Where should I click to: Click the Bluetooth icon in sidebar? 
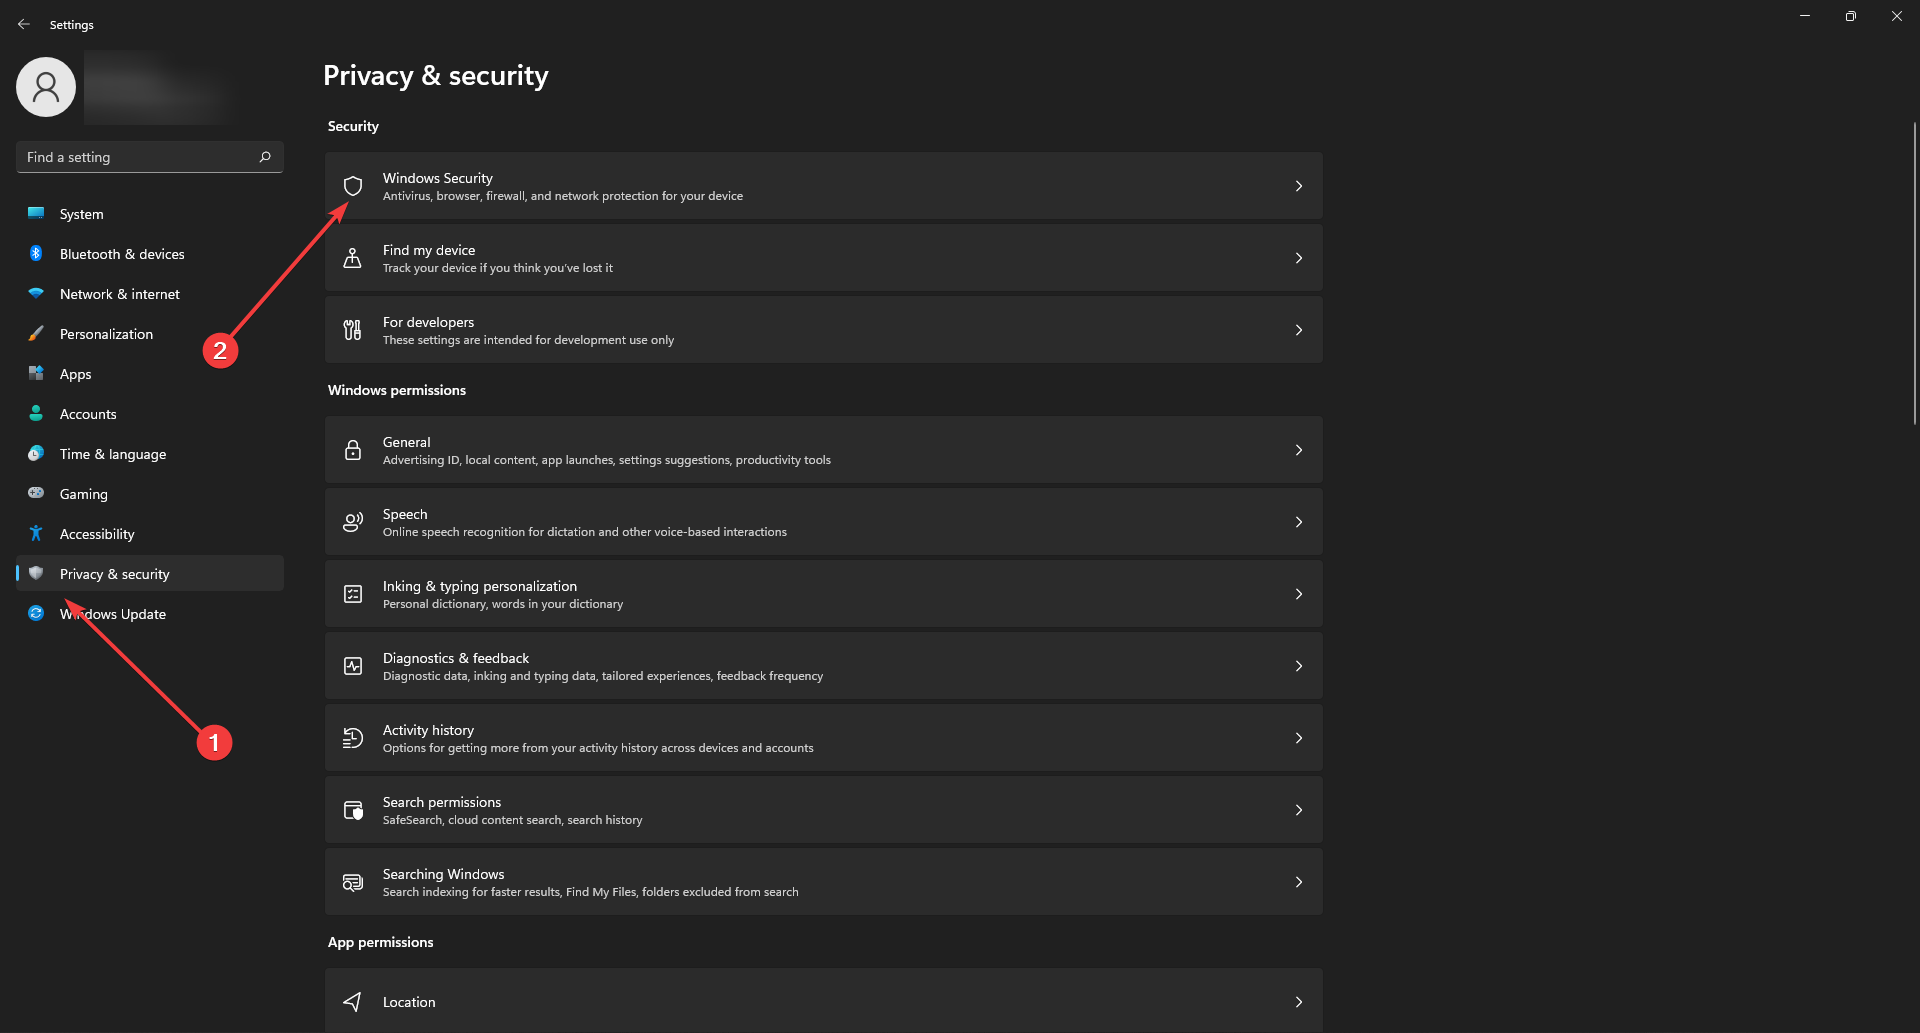click(36, 253)
